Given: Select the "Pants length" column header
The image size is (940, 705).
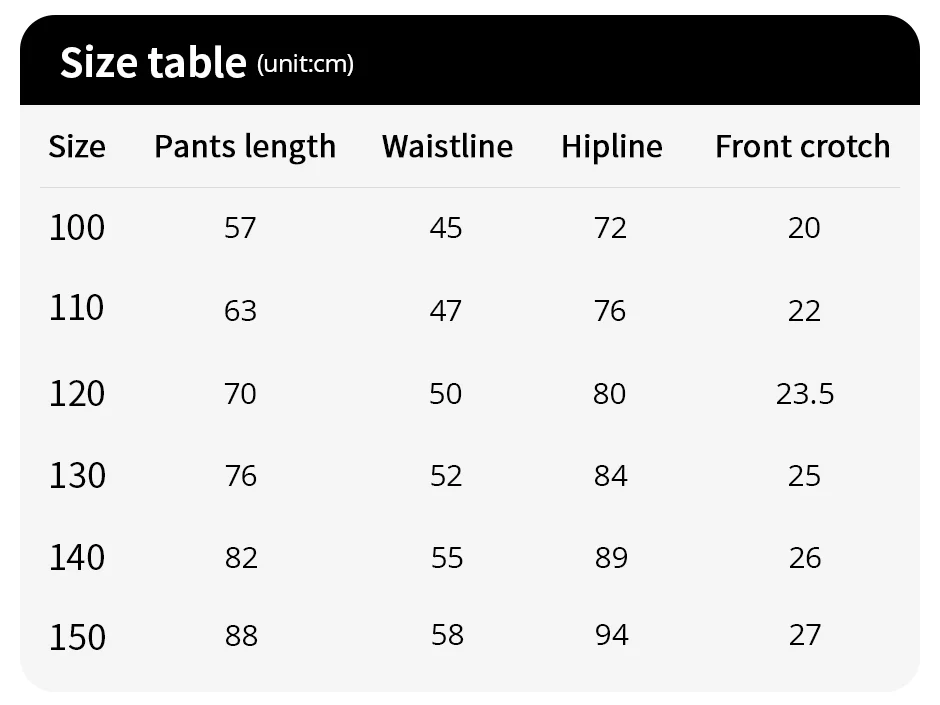Looking at the screenshot, I should point(245,147).
